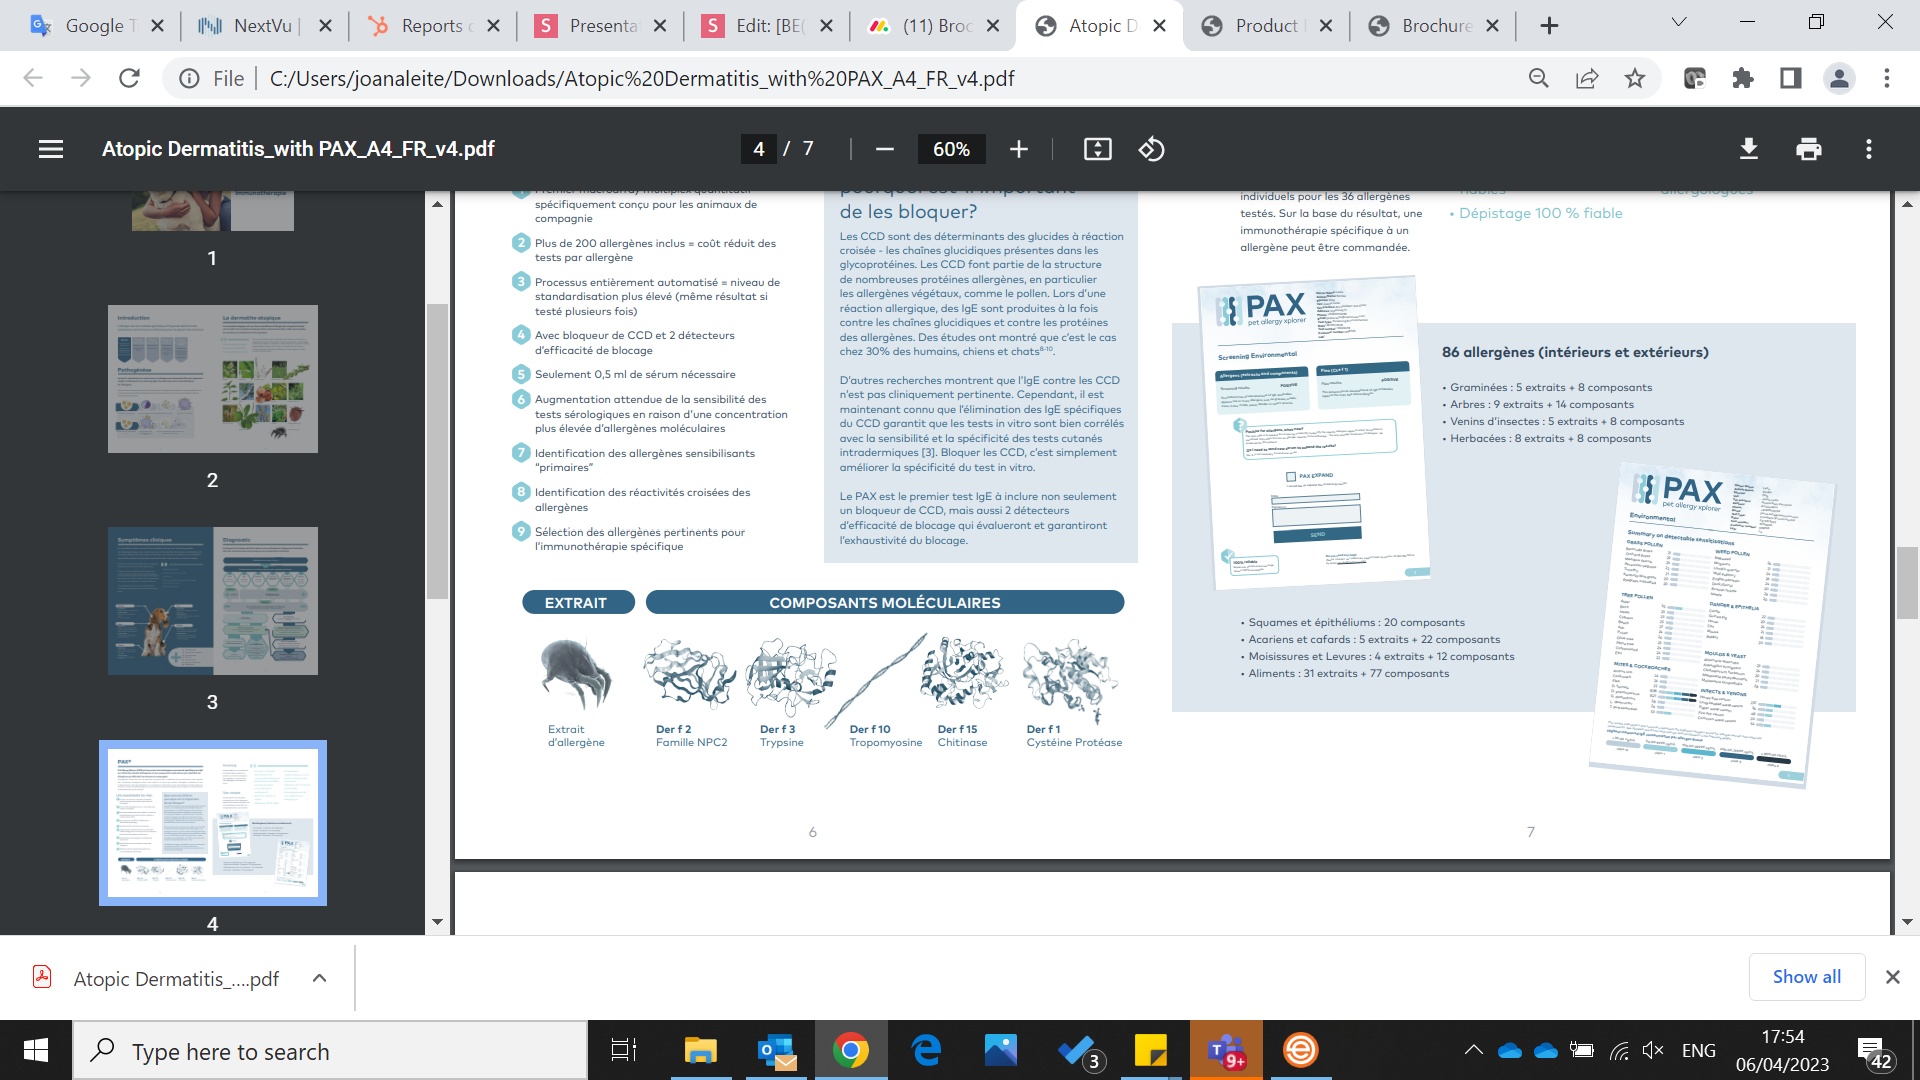
Task: Click the page number input field
Action: [759, 149]
